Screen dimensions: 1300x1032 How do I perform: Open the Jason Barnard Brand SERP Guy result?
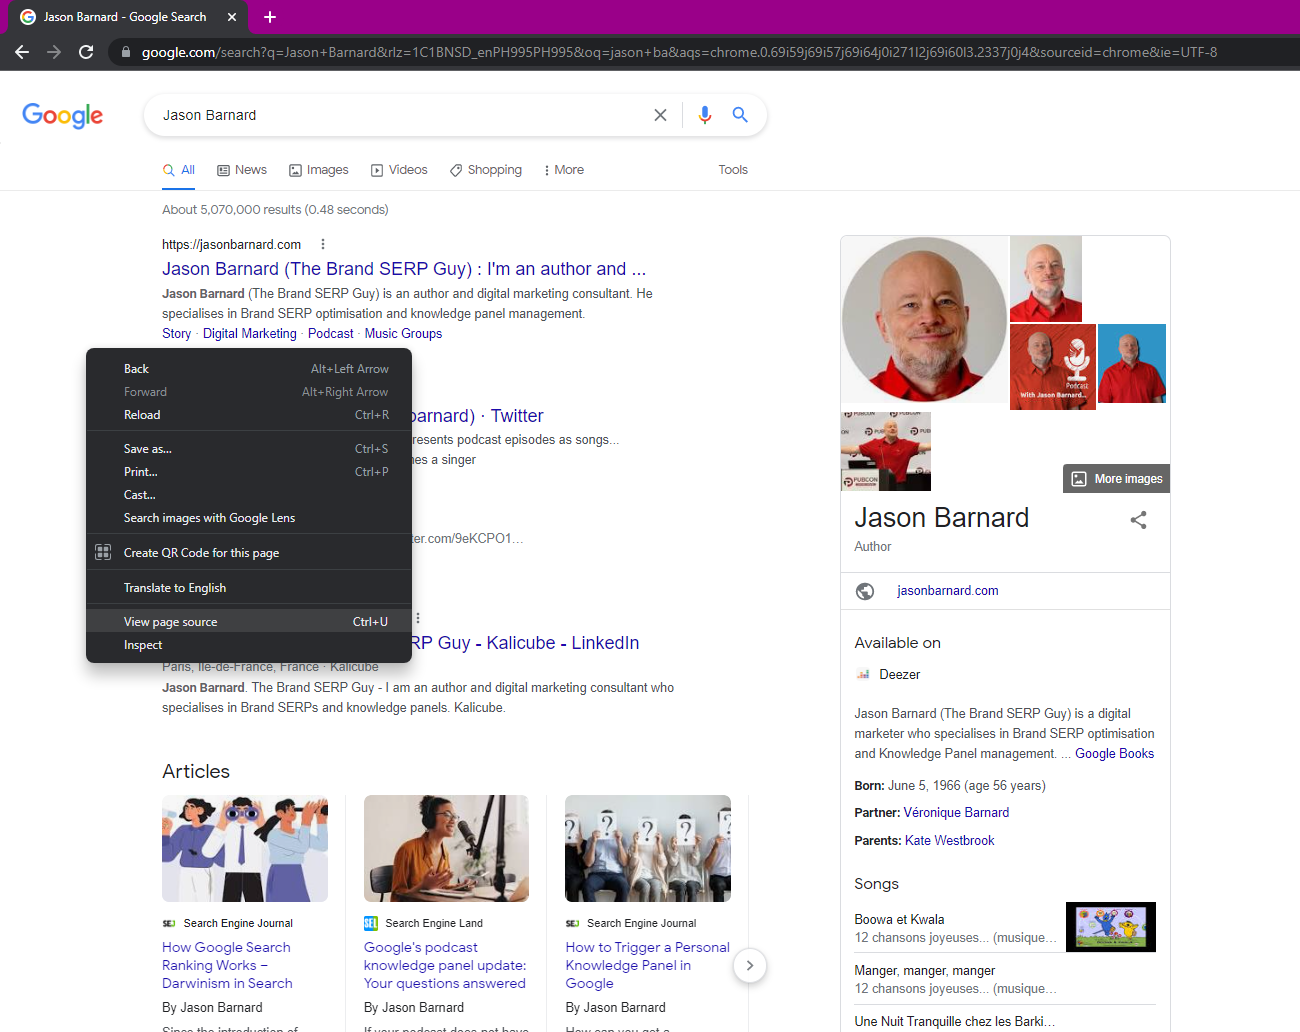(x=404, y=269)
